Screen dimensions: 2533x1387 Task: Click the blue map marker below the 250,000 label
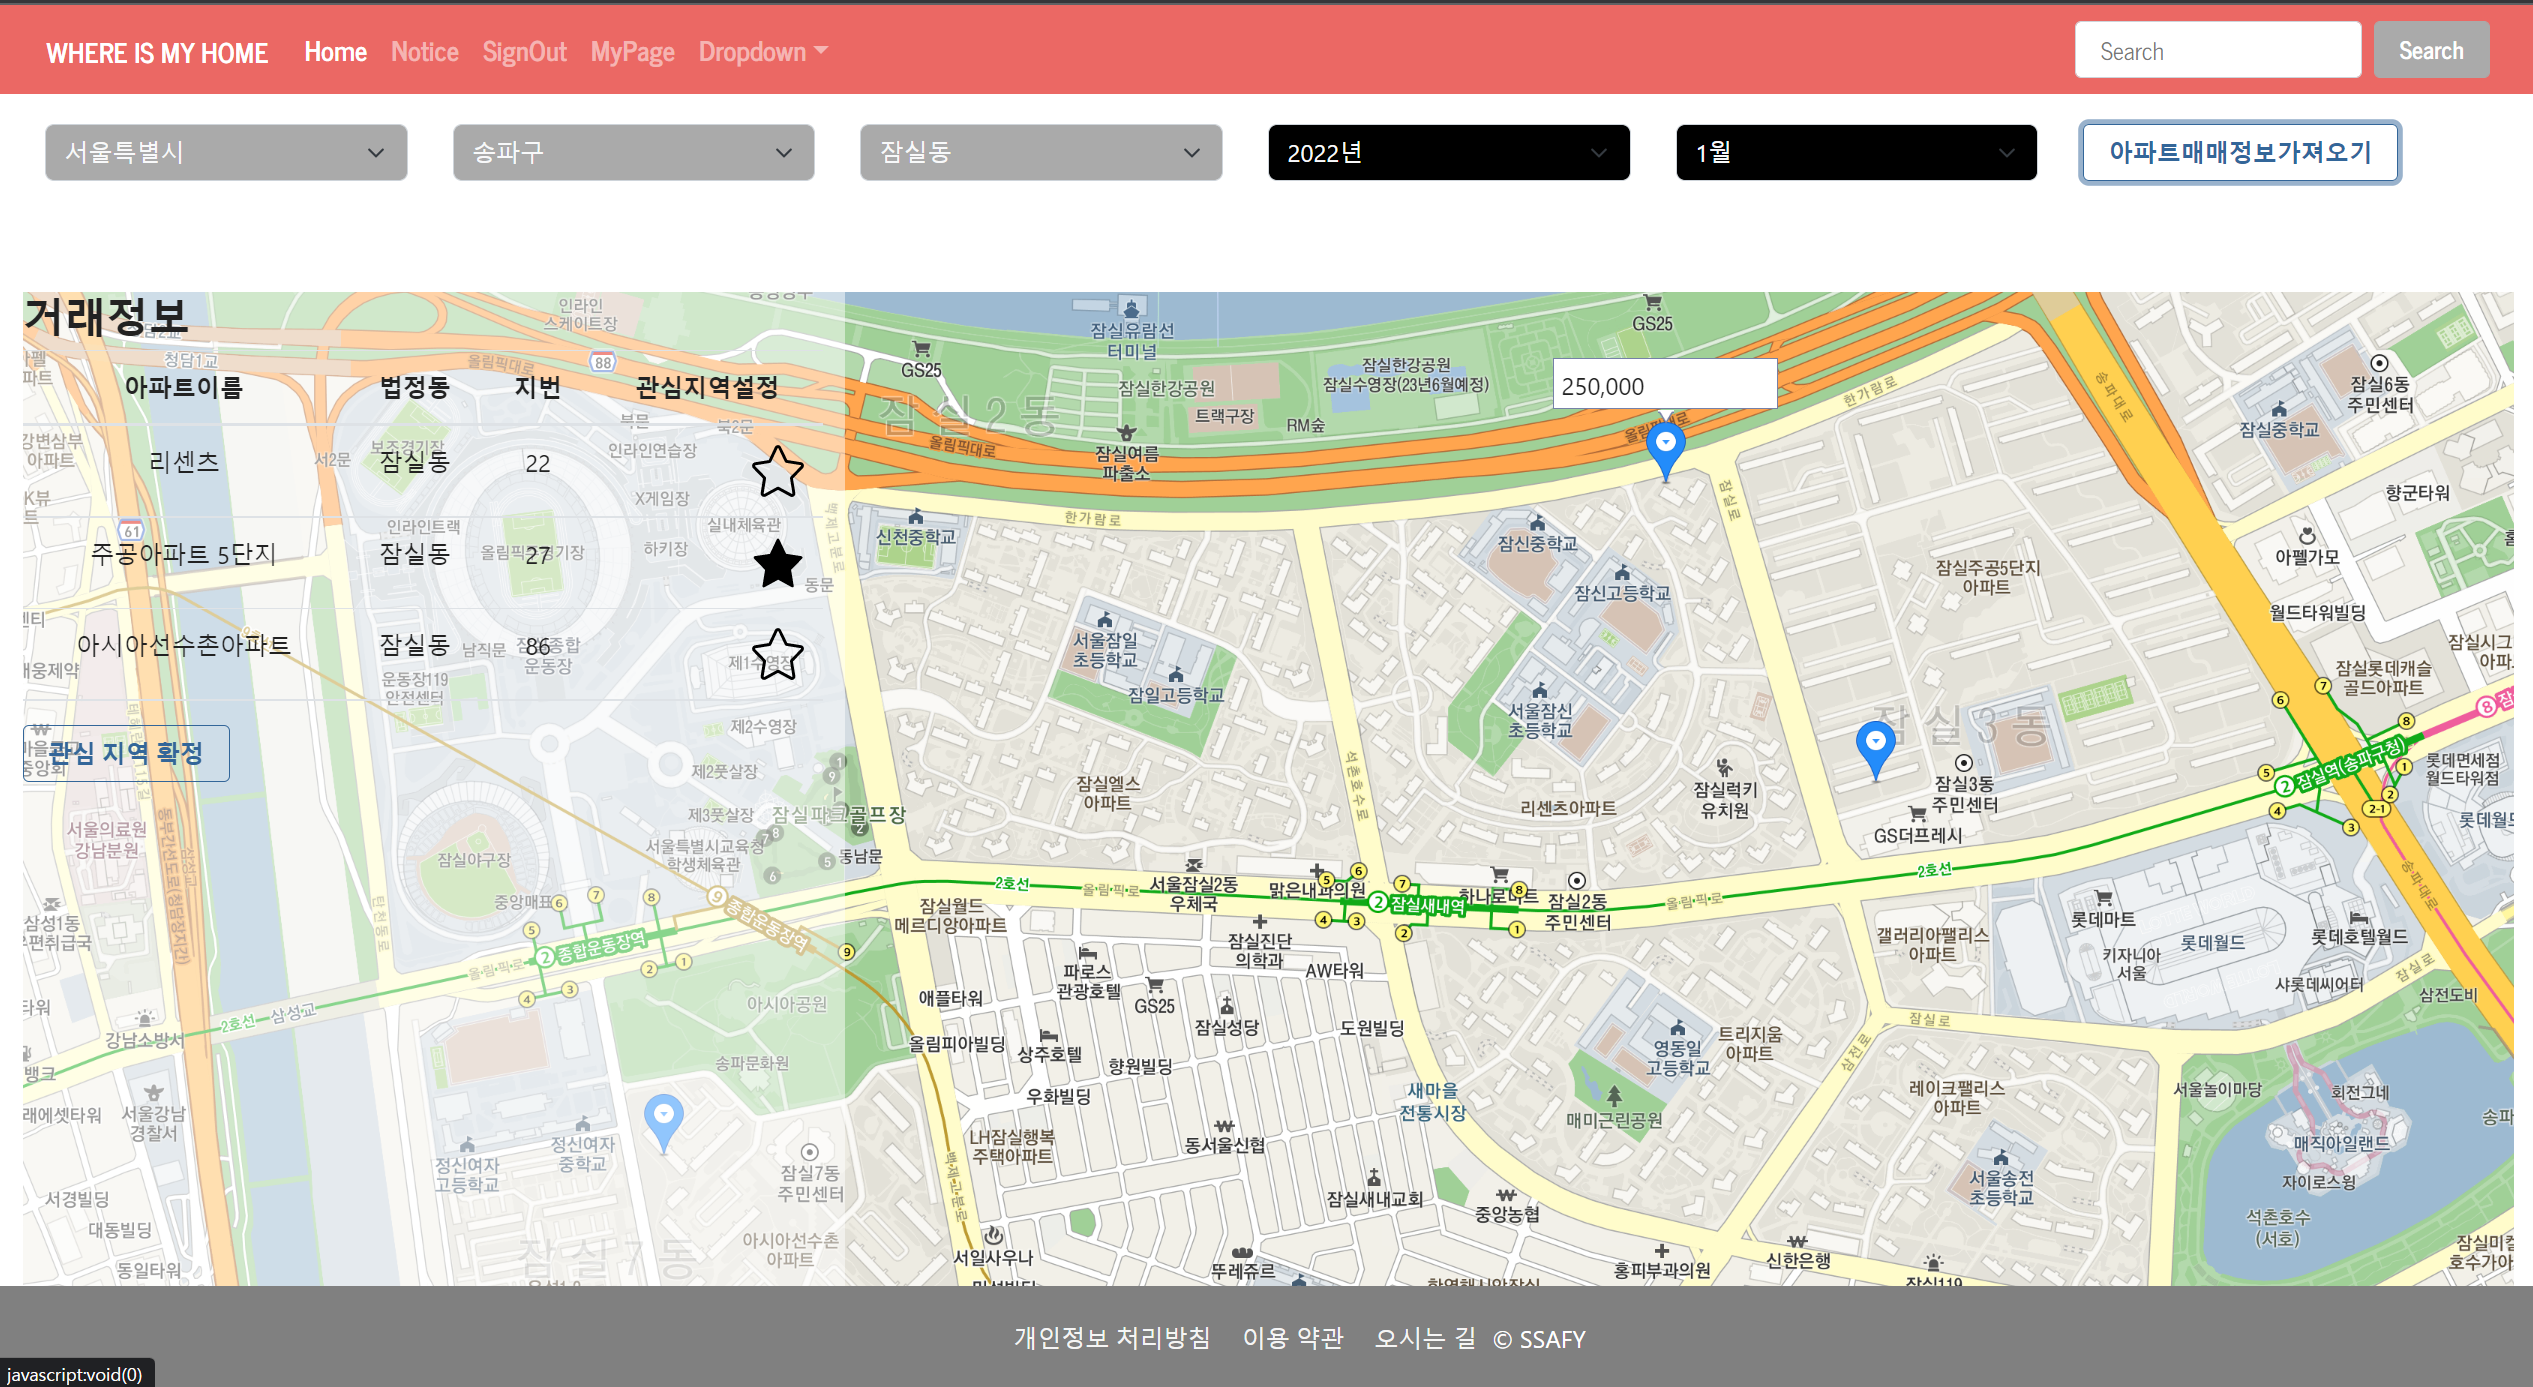click(x=1665, y=447)
